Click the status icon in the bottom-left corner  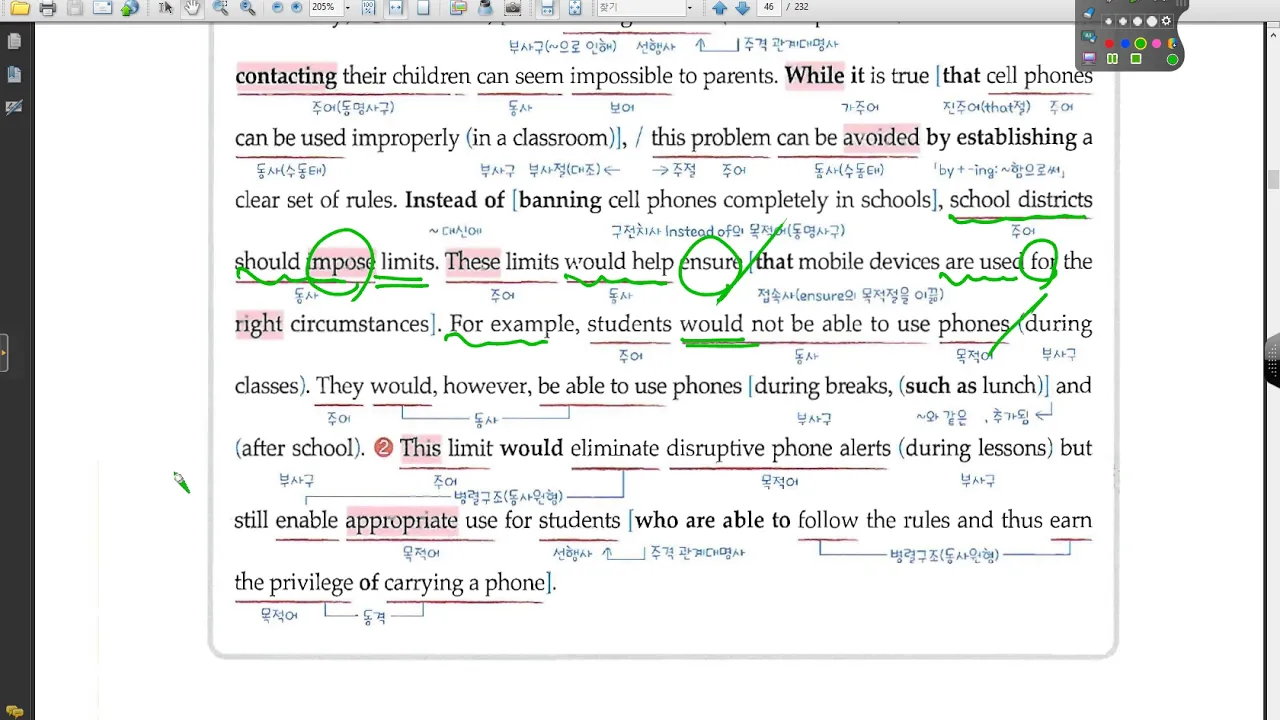point(14,711)
